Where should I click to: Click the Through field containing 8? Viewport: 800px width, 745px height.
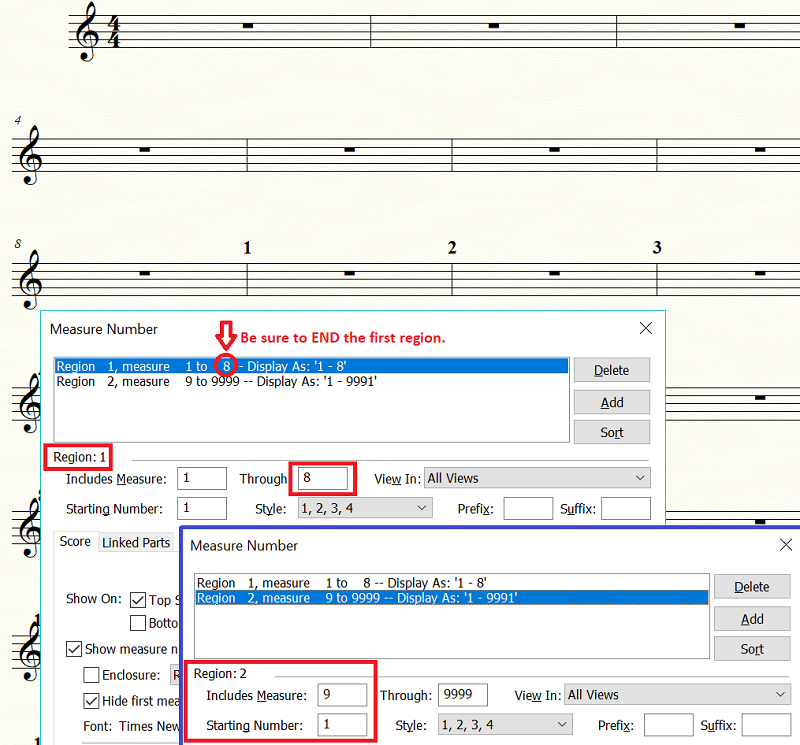[320, 479]
